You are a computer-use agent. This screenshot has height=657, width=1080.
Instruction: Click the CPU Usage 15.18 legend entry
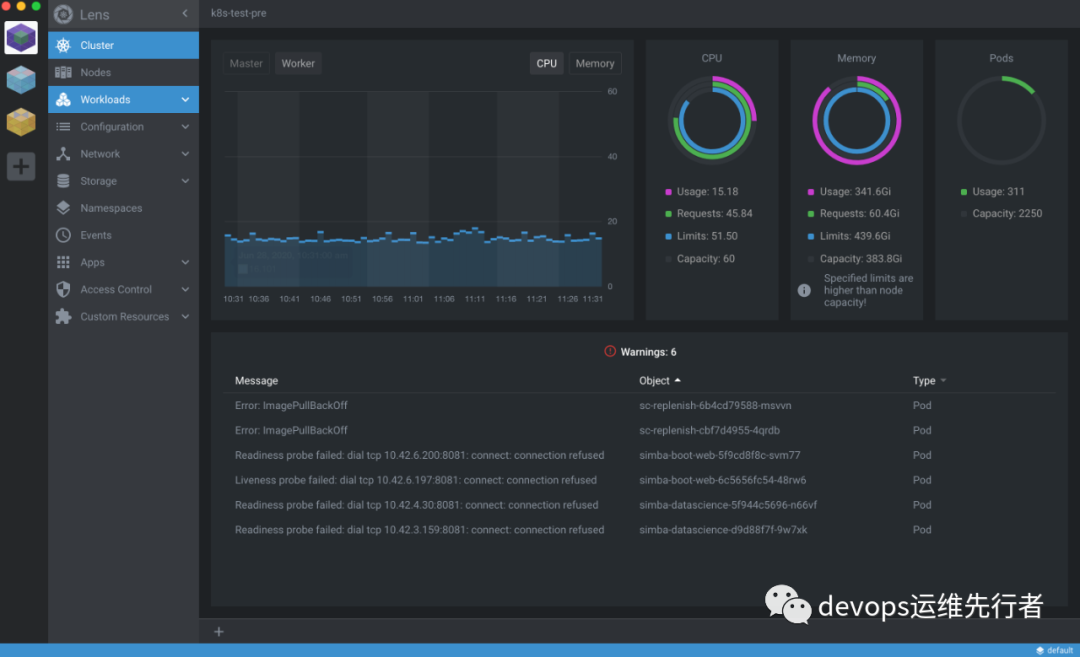[x=701, y=191]
